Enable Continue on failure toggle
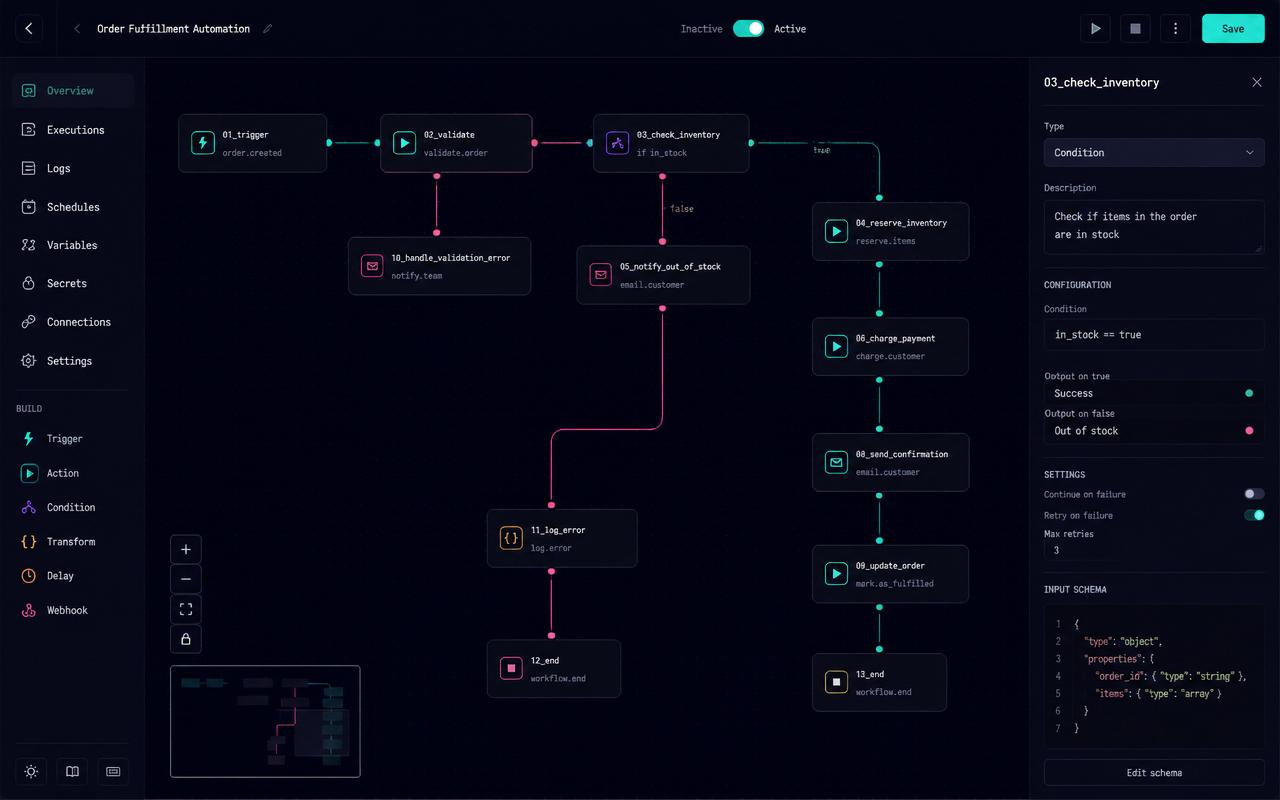Image resolution: width=1280 pixels, height=800 pixels. point(1254,494)
